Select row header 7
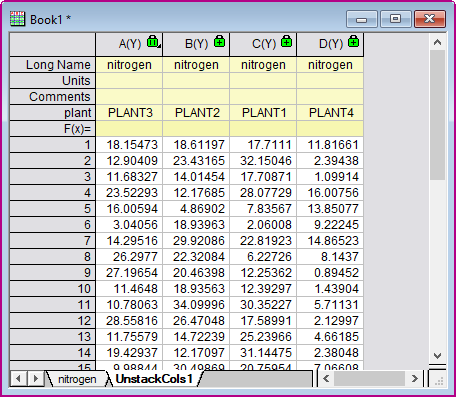 tap(53, 241)
